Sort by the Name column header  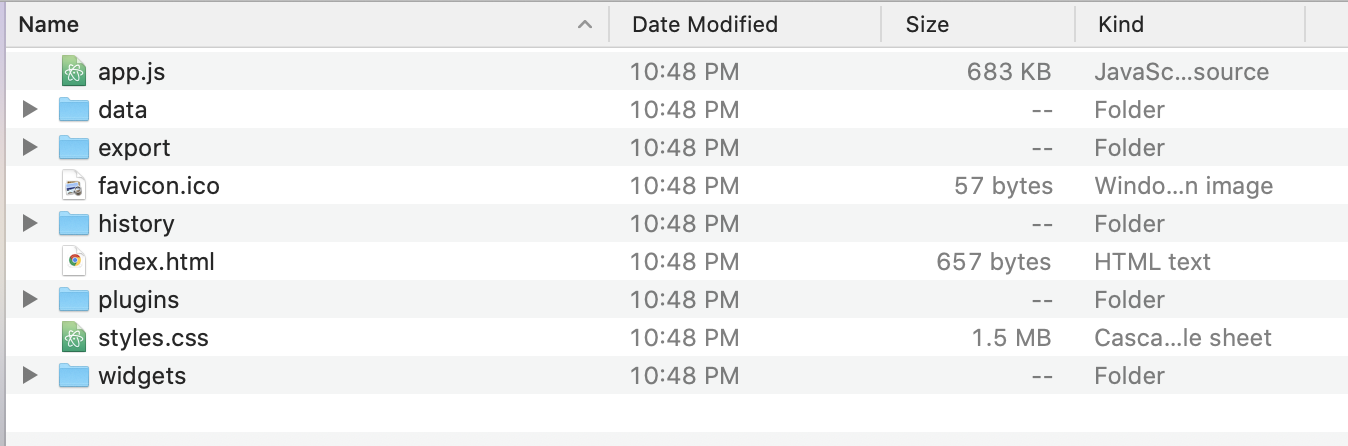pos(48,24)
